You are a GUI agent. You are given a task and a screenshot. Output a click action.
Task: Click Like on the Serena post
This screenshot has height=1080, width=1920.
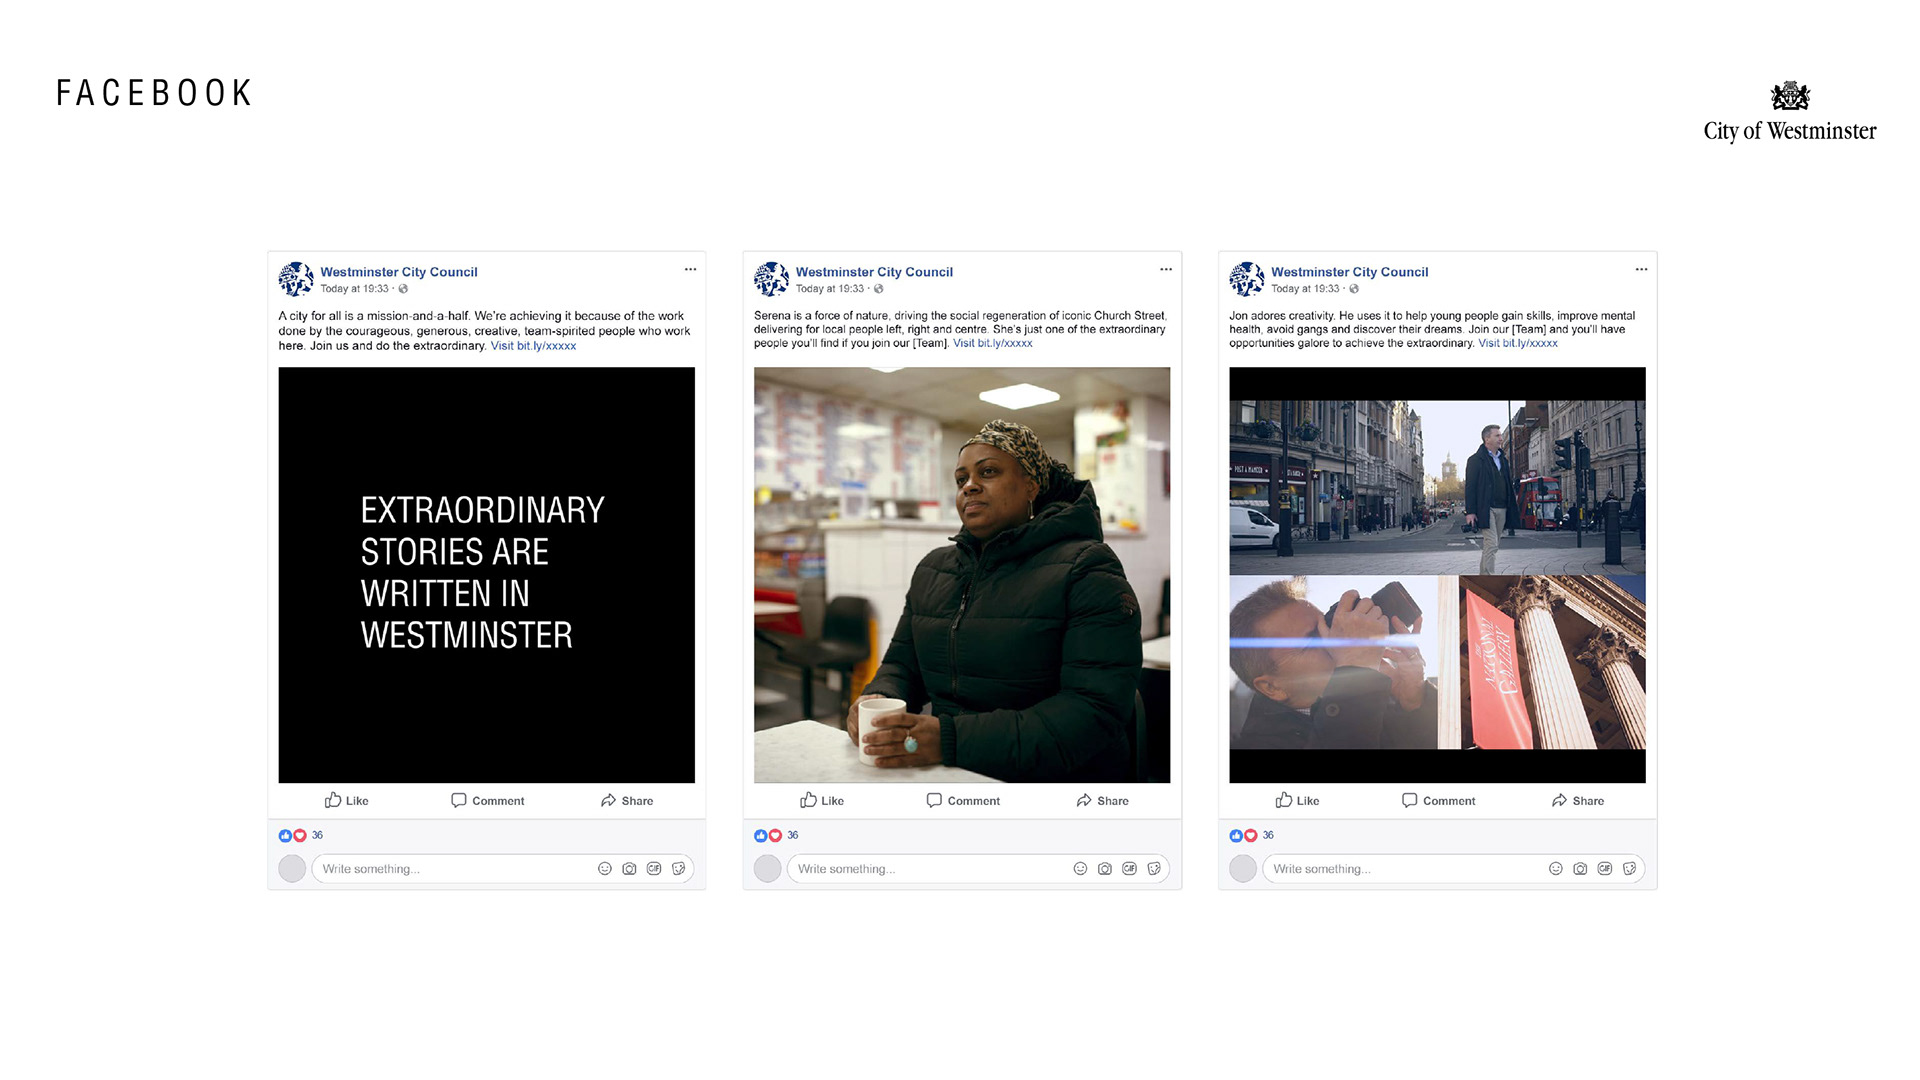[x=822, y=801]
